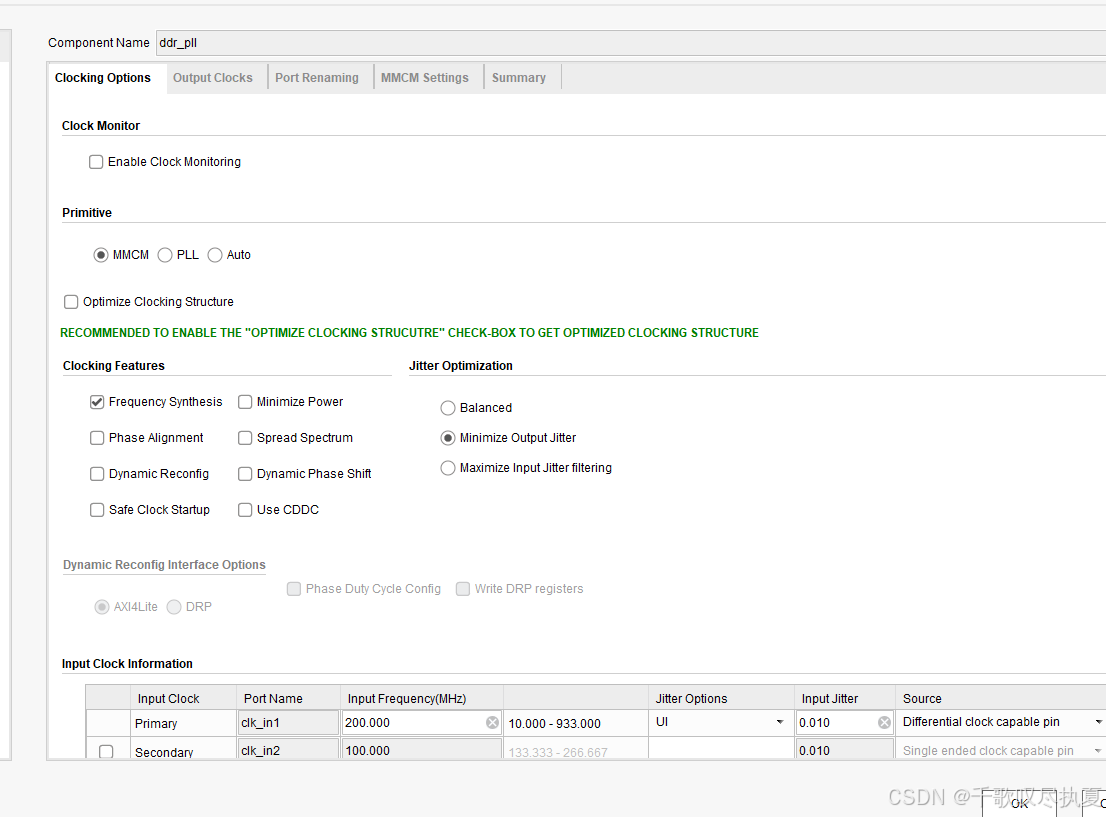
Task: Click the OK button
Action: (x=1019, y=804)
